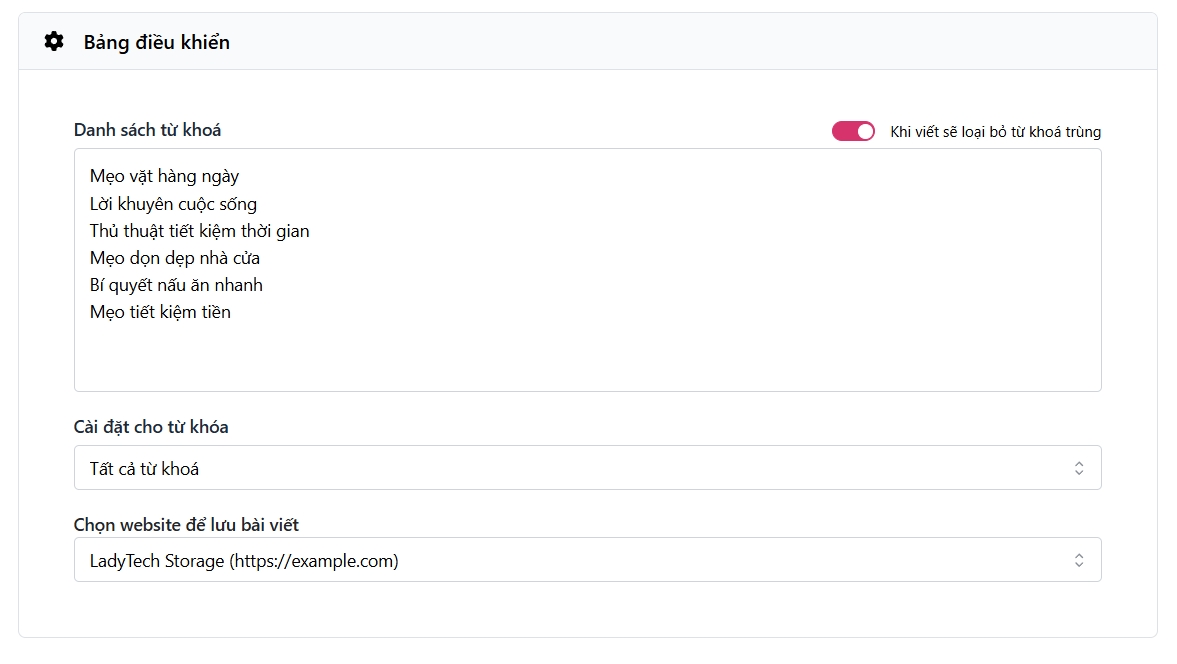Click the 'Danh sách từ khoá' field label
This screenshot has width=1177, height=664.
click(x=147, y=130)
